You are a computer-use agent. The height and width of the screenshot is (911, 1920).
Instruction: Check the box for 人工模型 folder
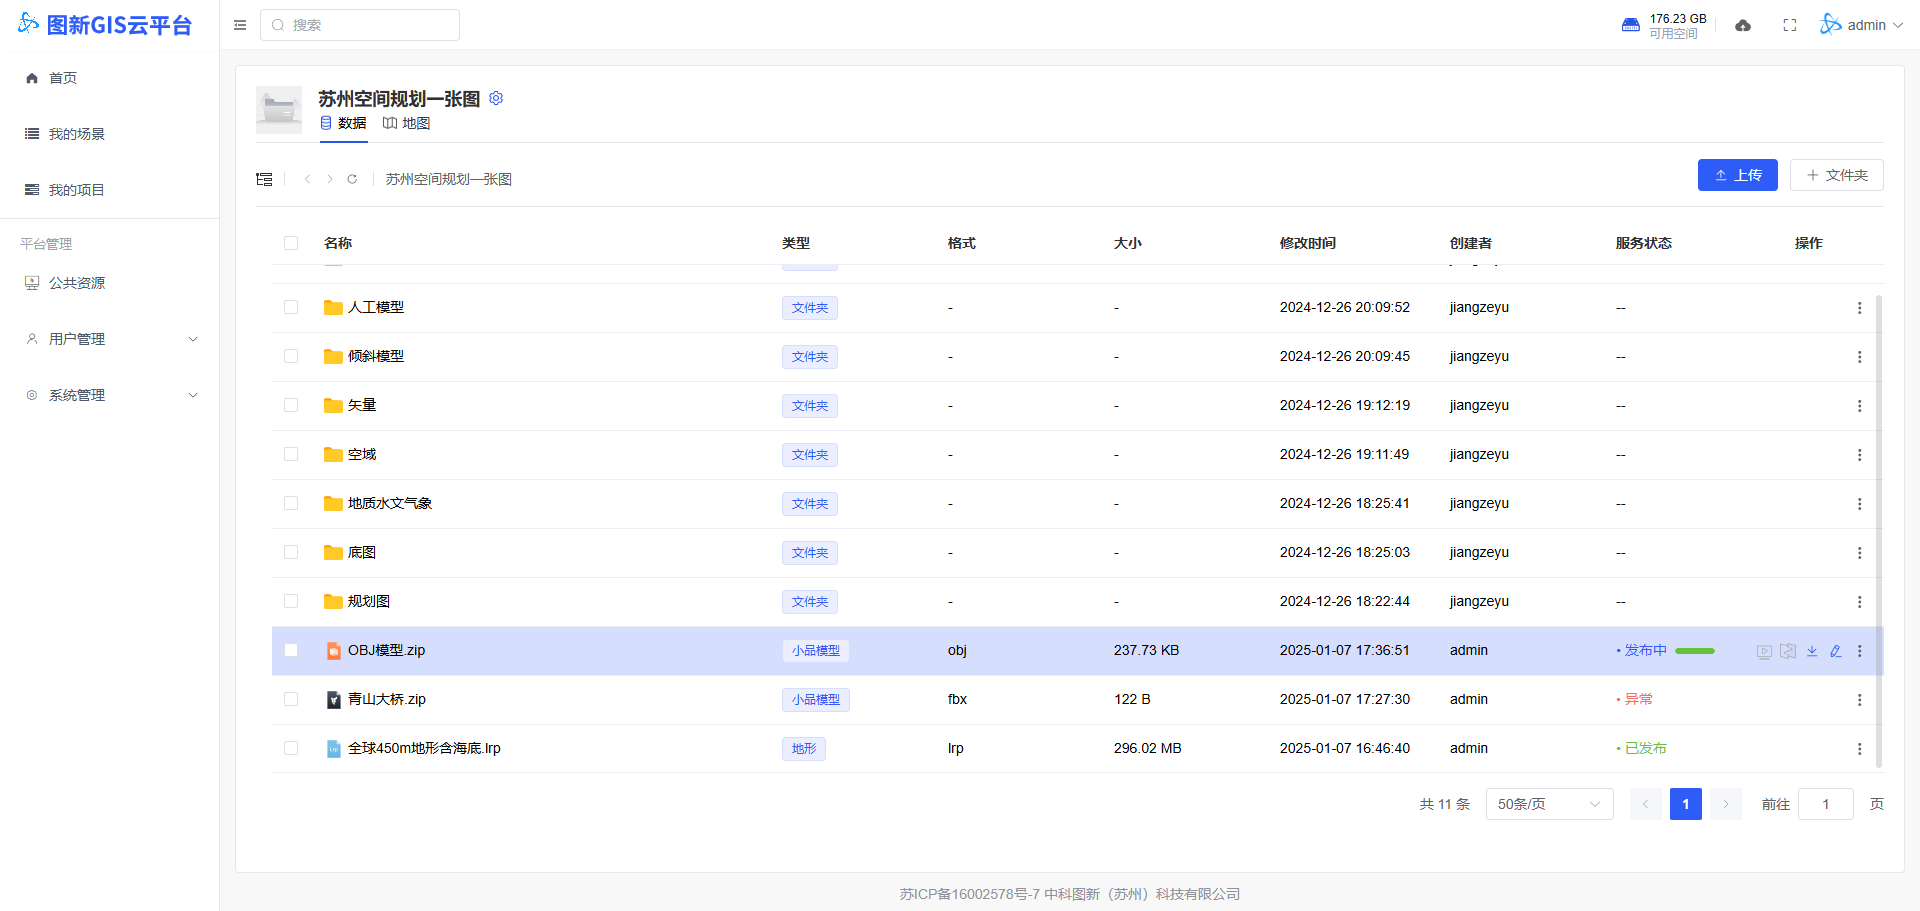coord(291,307)
